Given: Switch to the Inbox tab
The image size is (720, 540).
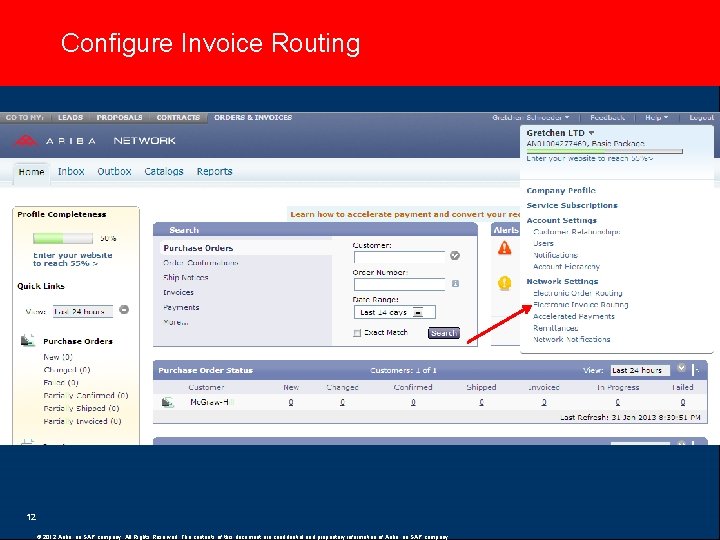Looking at the screenshot, I should (x=71, y=171).
